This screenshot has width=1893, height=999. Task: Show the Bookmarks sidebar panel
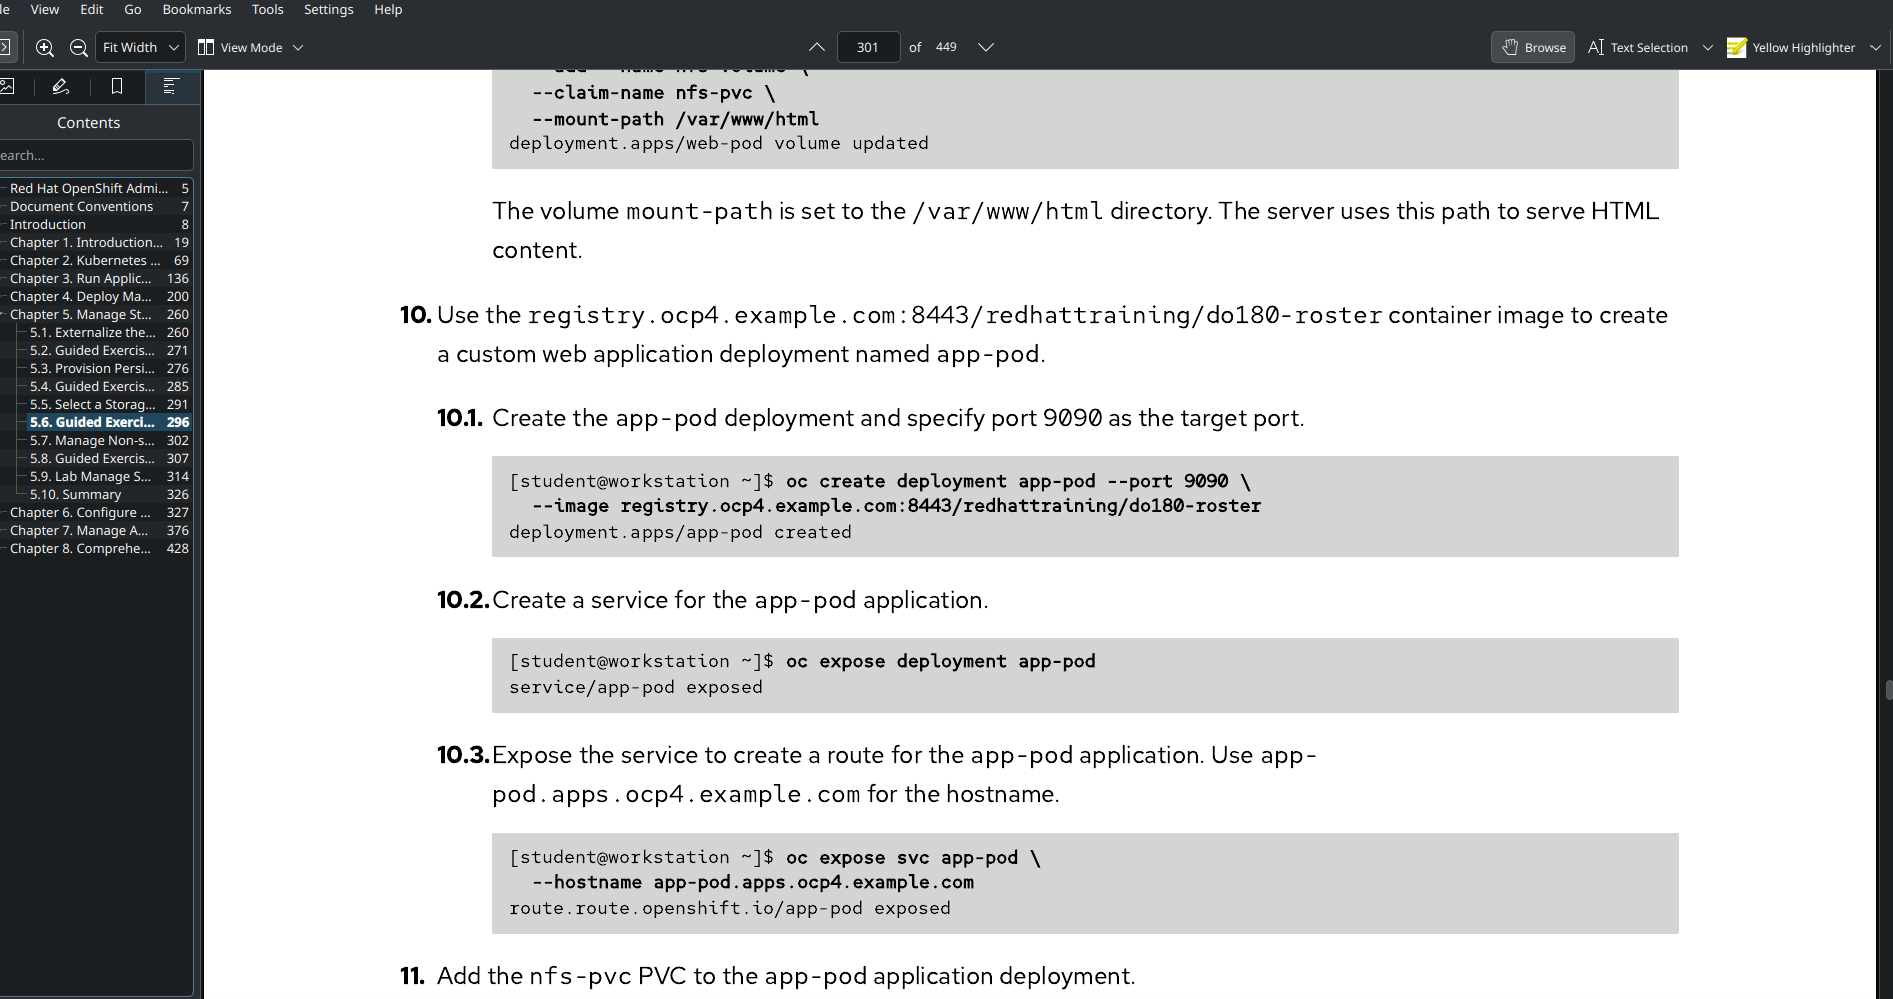pyautogui.click(x=117, y=87)
